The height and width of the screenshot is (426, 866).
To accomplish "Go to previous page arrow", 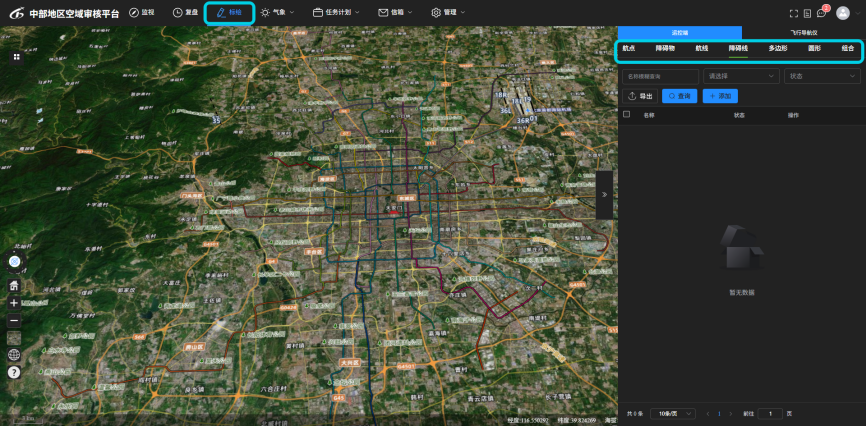I will coord(708,413).
